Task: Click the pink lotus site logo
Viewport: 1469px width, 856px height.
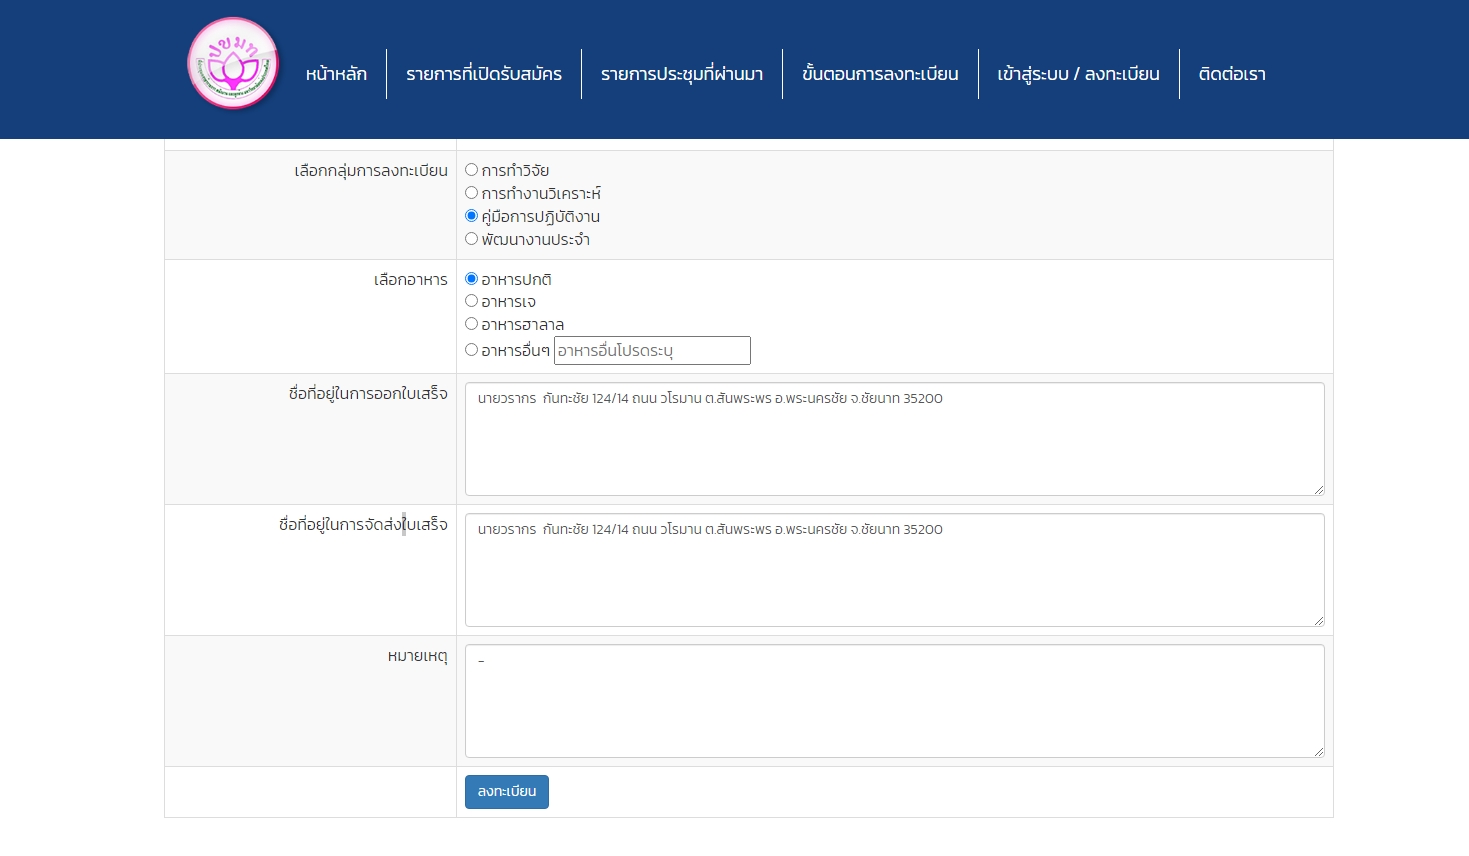Action: tap(233, 63)
